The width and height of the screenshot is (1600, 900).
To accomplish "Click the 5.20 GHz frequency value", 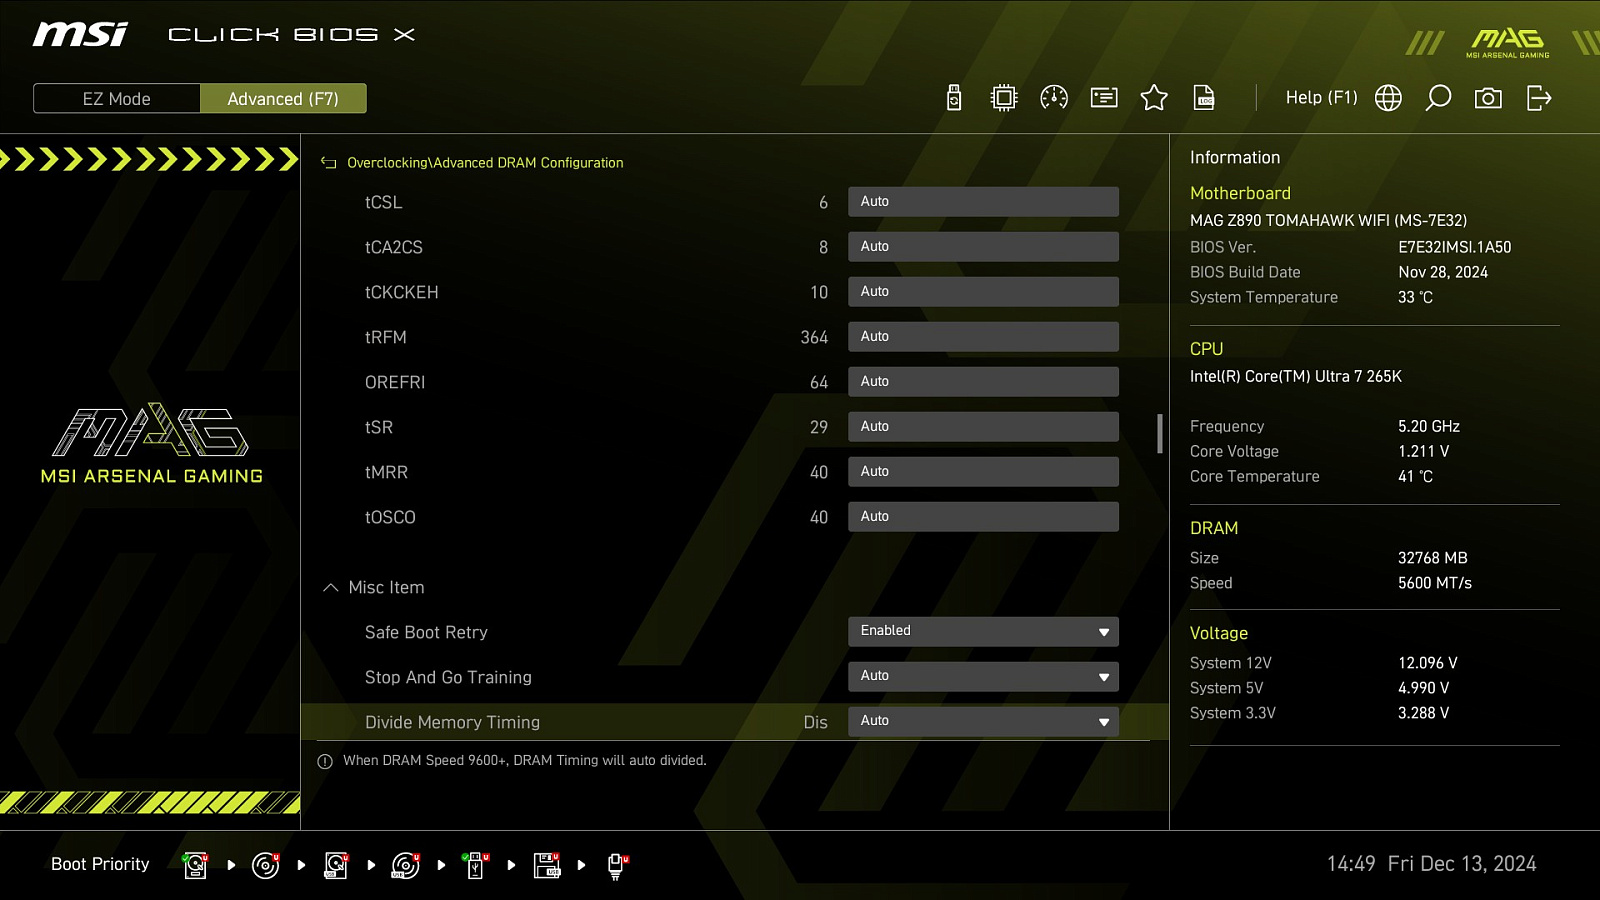I will (x=1429, y=426).
